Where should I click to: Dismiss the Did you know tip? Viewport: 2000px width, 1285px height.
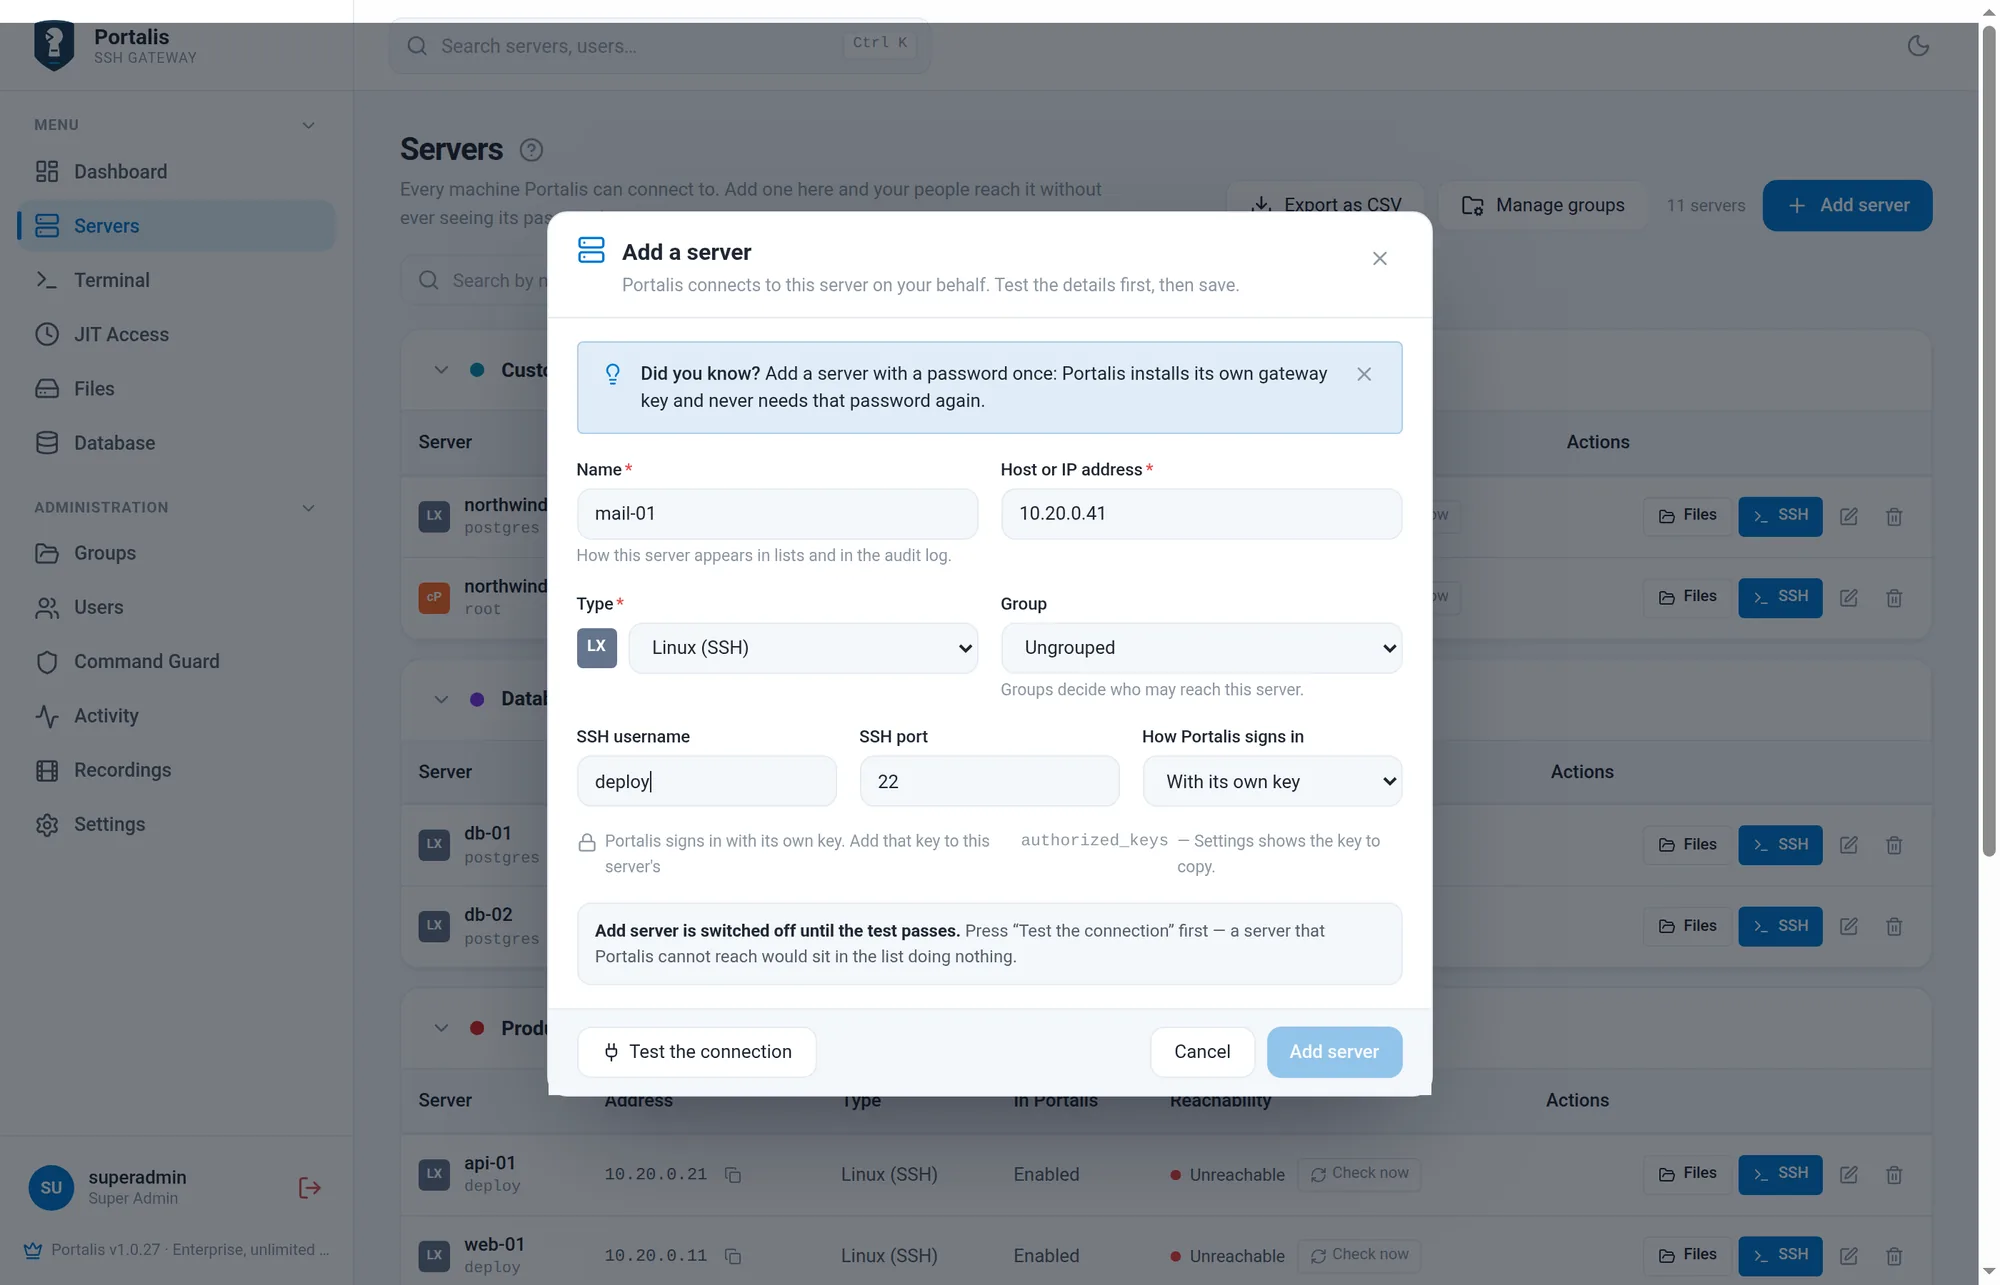[x=1364, y=374]
